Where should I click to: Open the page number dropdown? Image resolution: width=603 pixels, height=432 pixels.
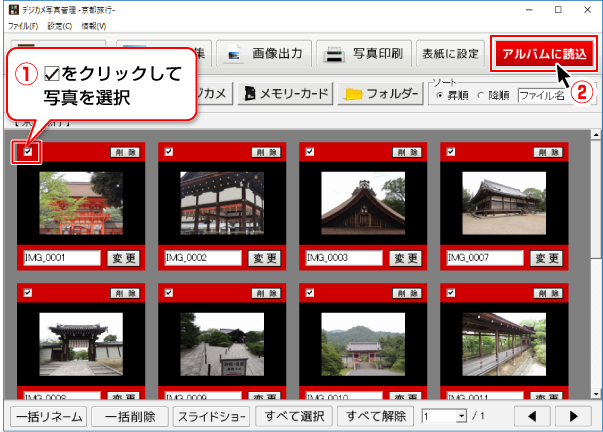pos(461,416)
